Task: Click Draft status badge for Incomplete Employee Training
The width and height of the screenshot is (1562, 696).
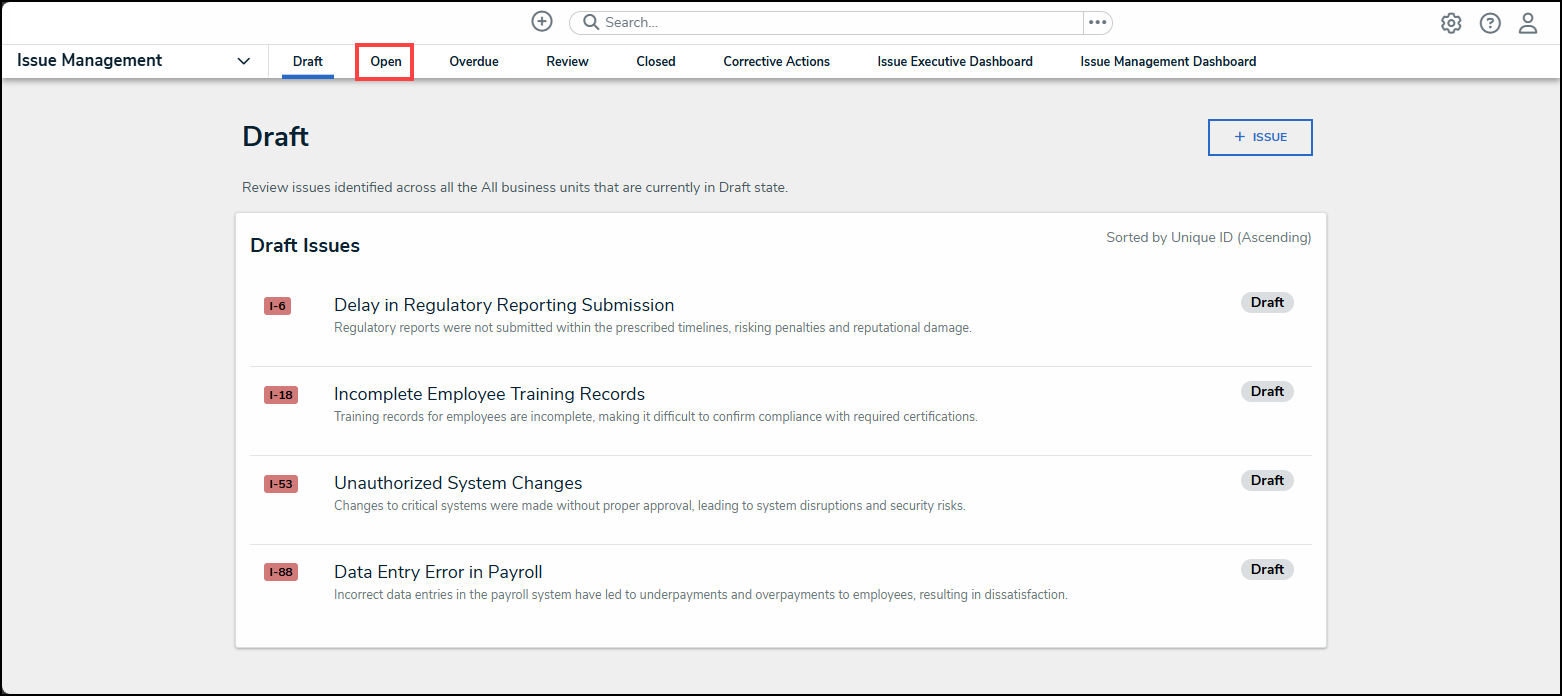Action: point(1267,391)
